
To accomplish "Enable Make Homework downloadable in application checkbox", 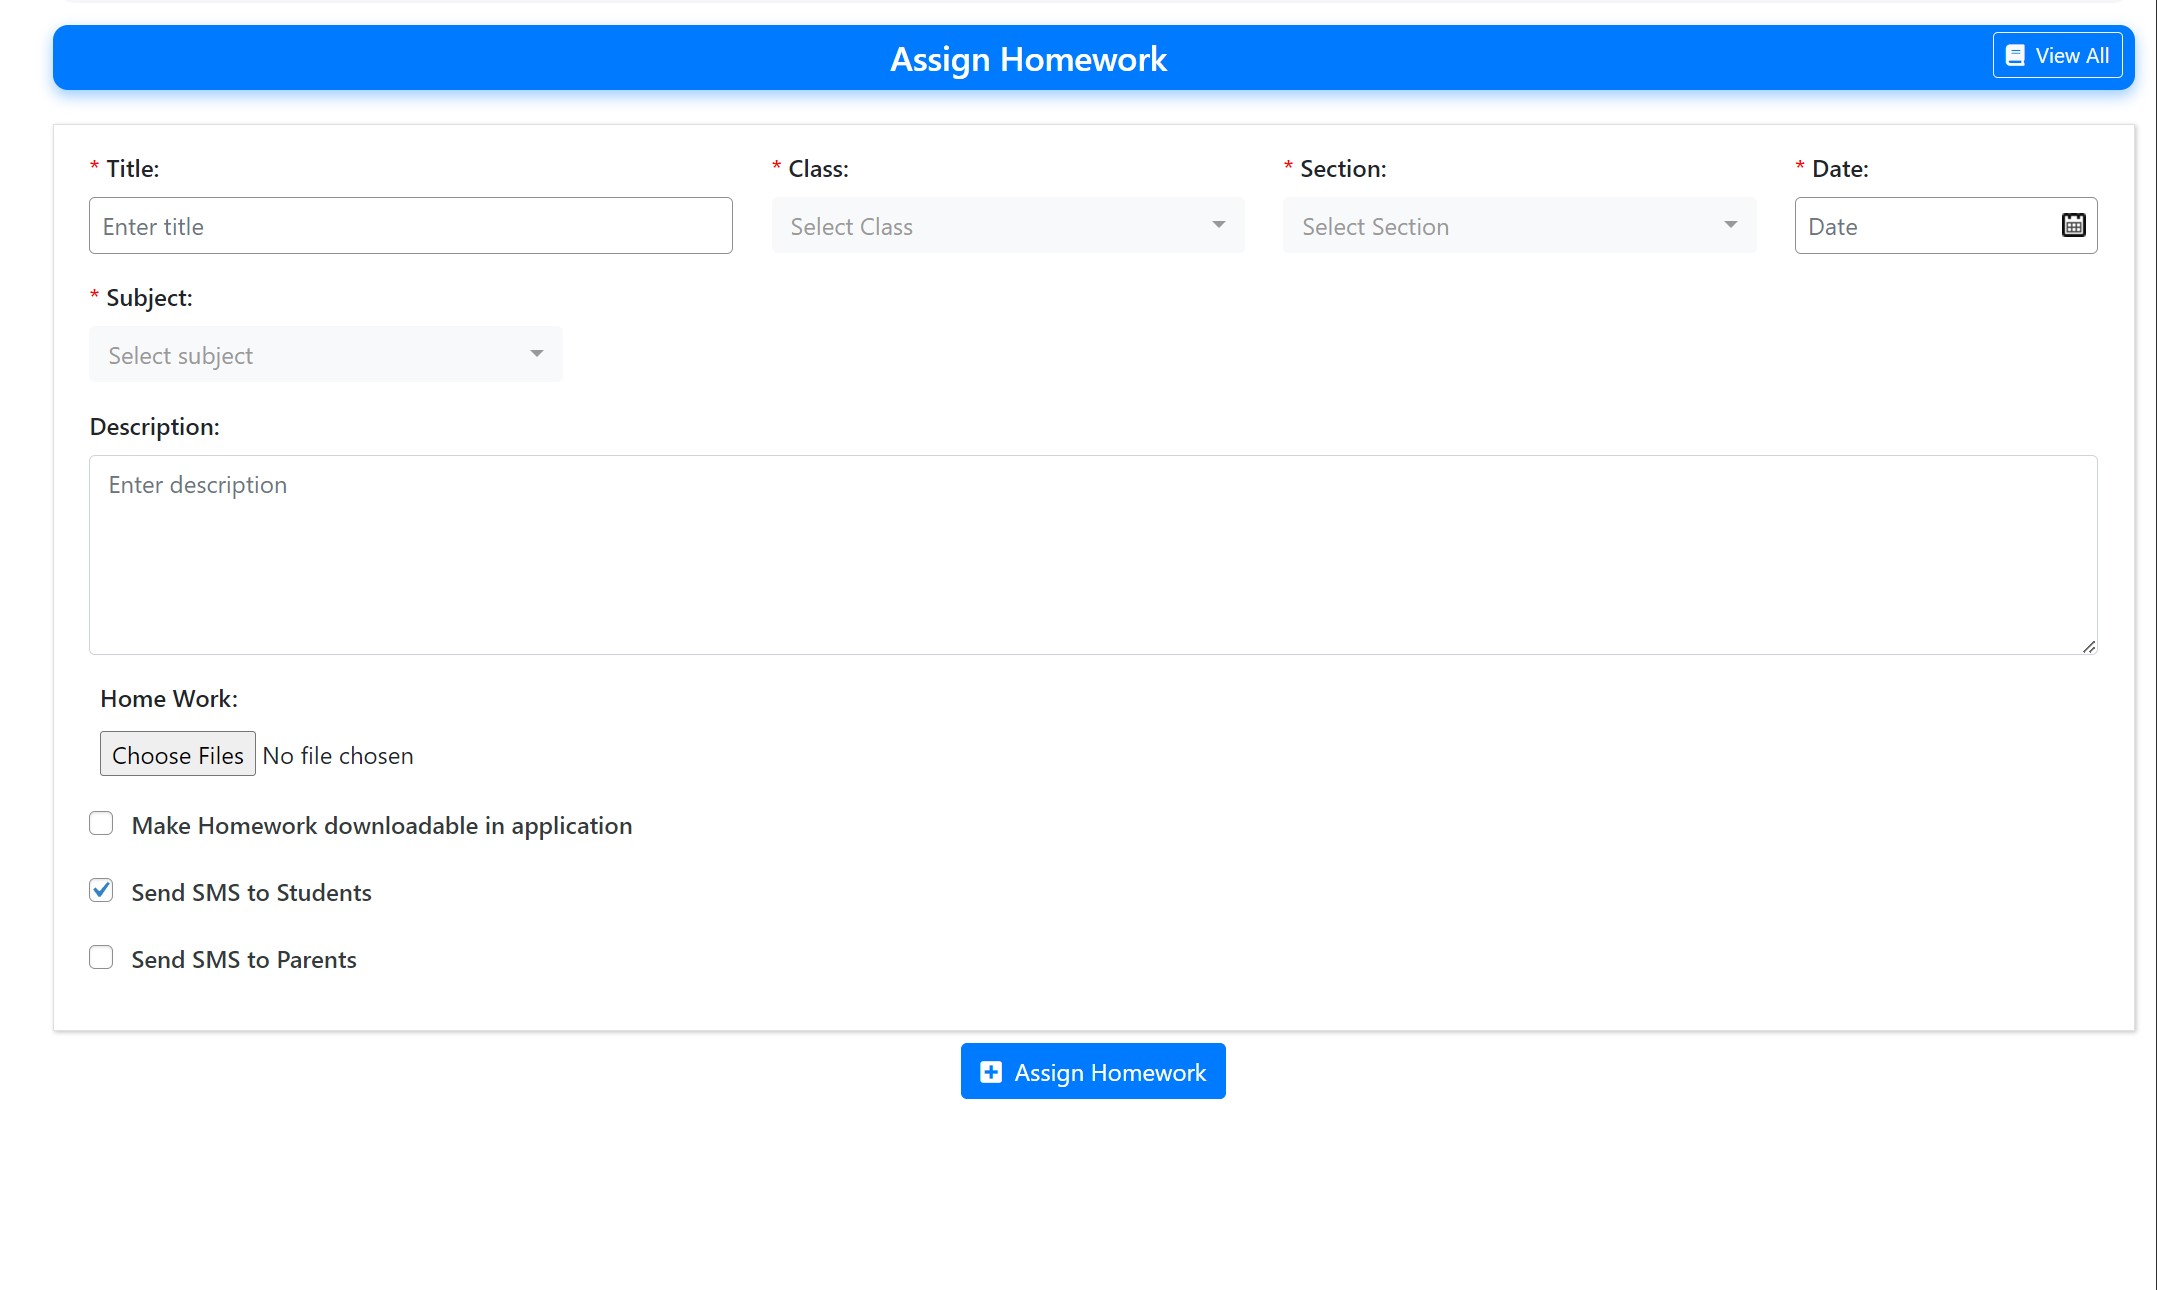I will (x=101, y=824).
